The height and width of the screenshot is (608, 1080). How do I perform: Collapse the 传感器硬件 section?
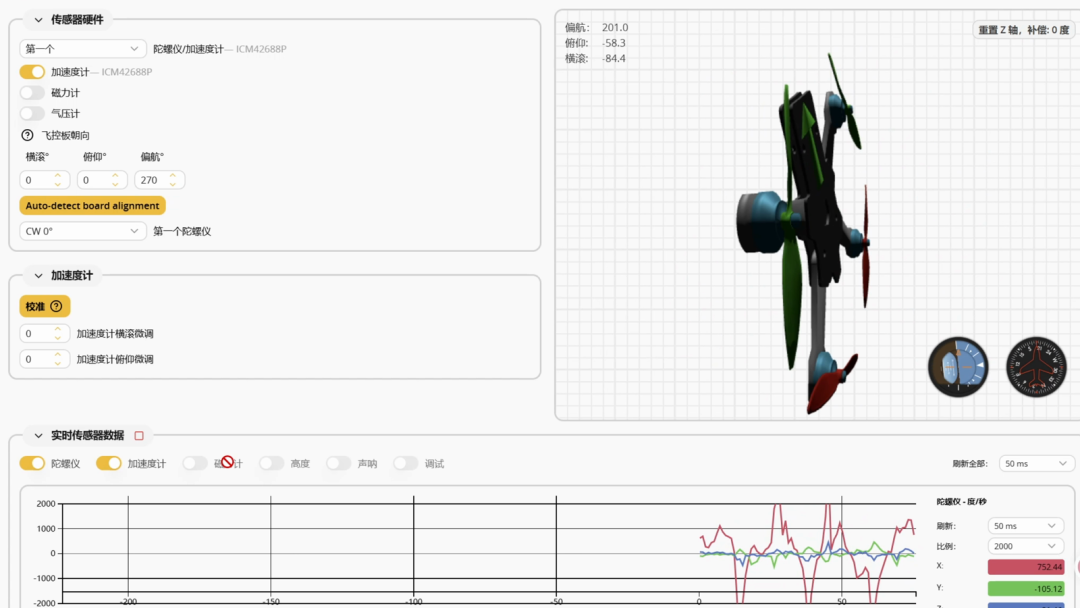click(x=39, y=20)
